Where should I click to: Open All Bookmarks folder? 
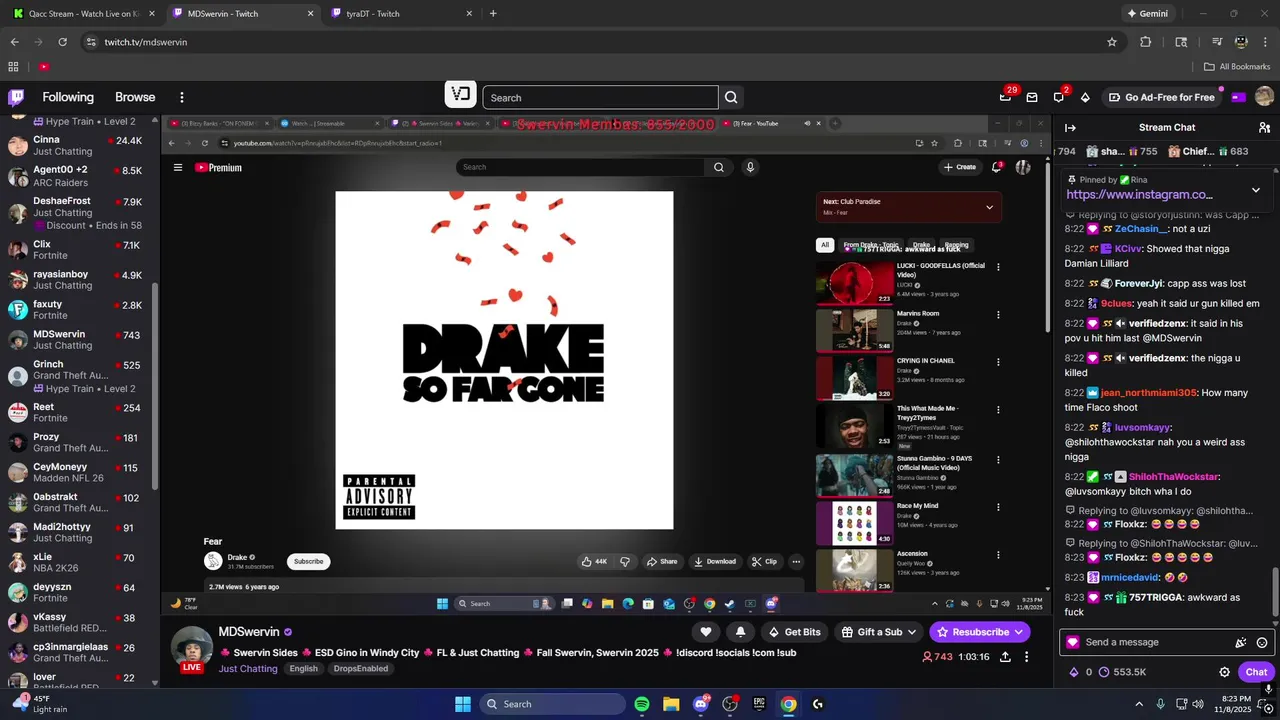click(1237, 66)
